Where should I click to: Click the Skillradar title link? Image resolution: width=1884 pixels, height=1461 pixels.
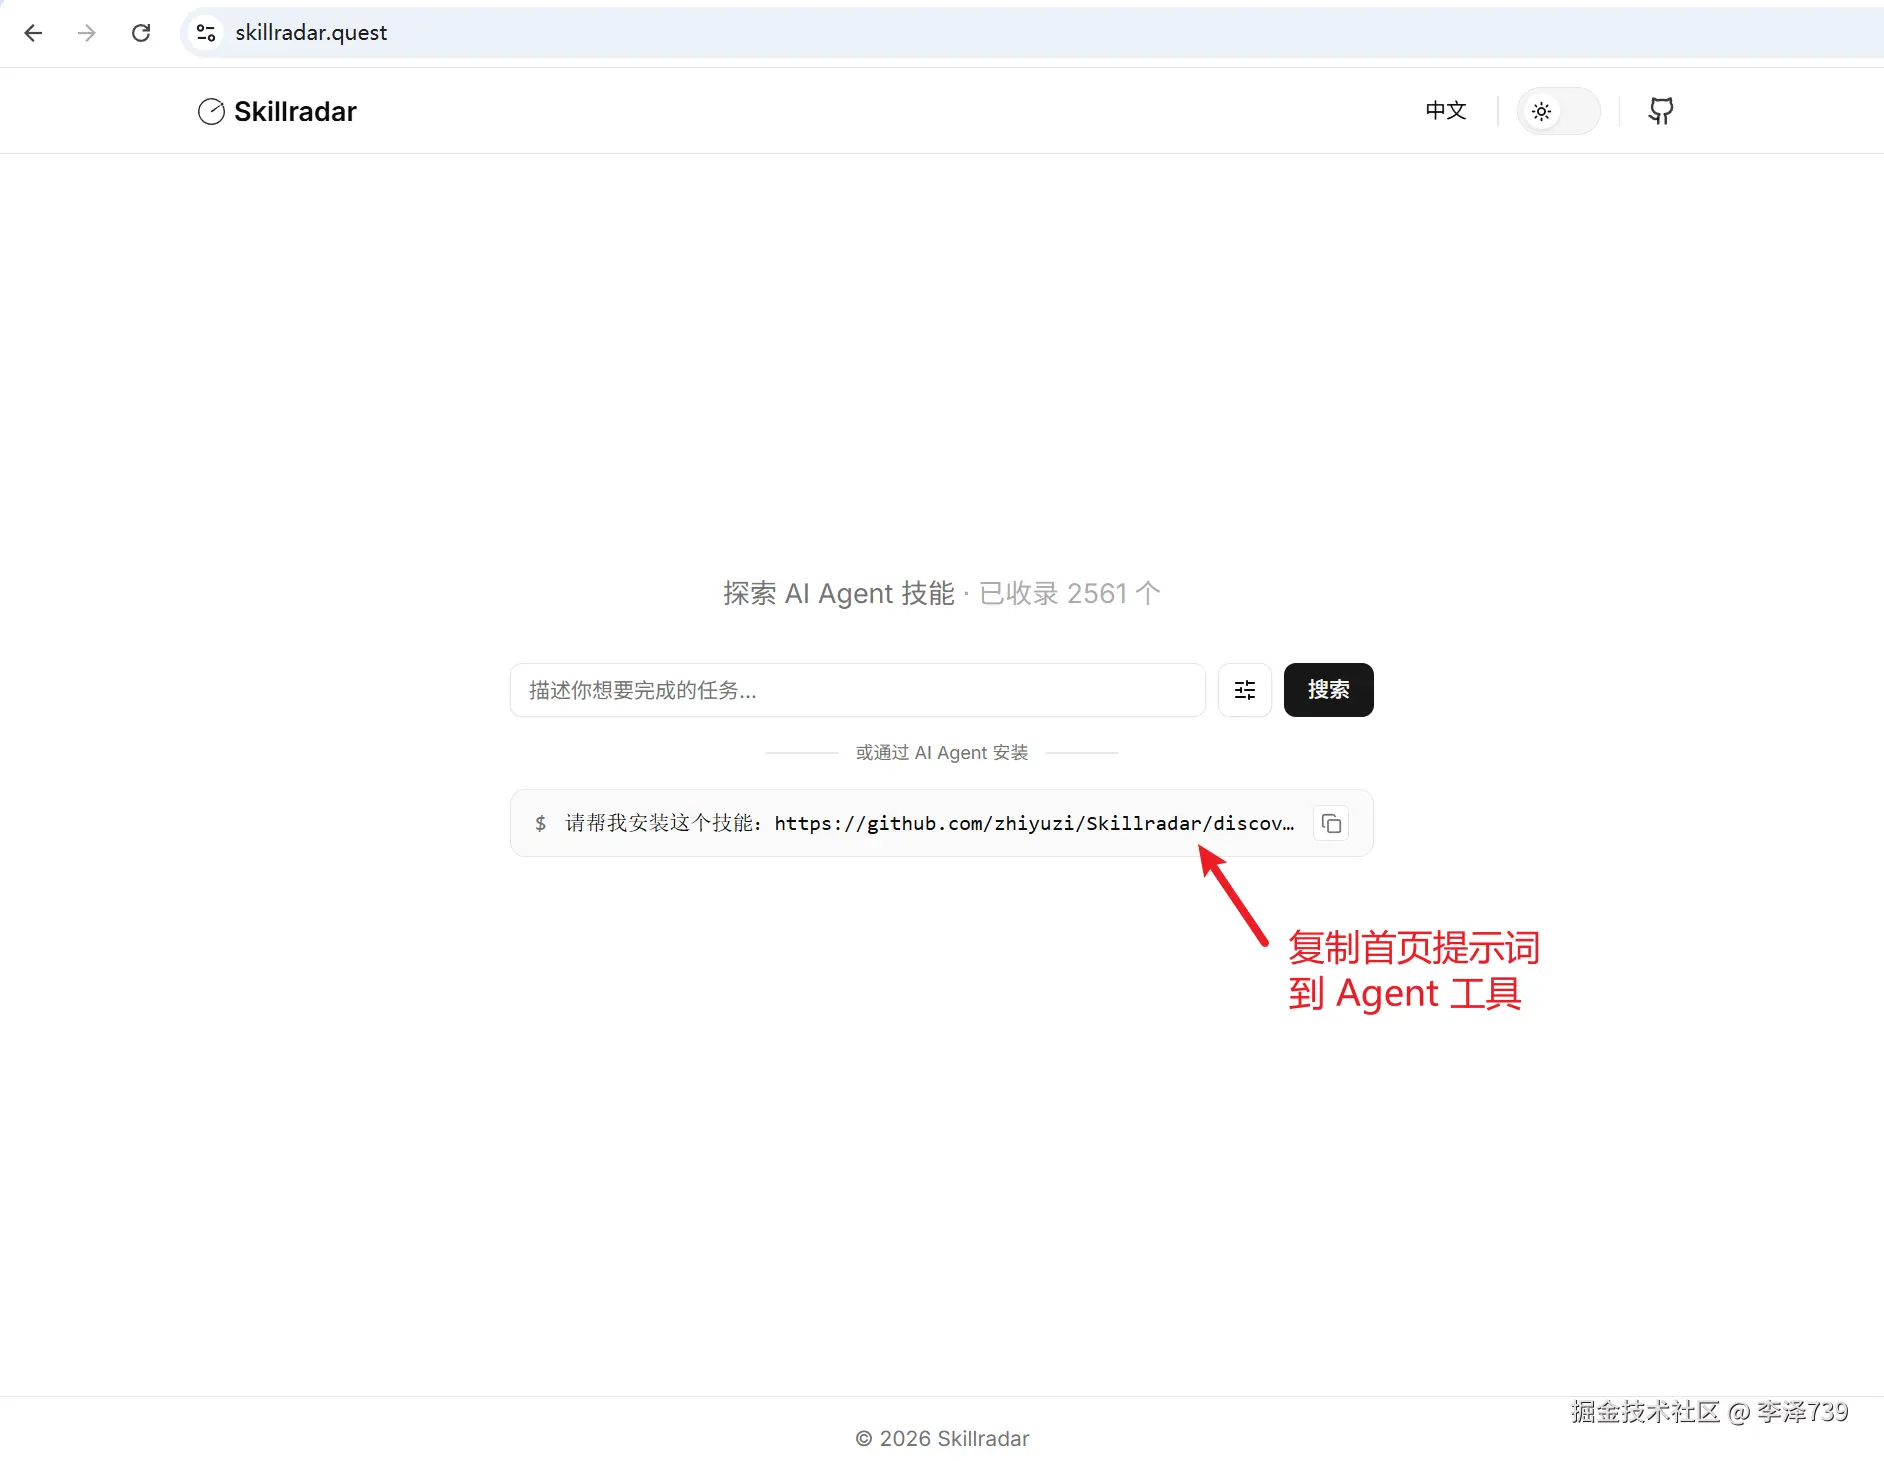pyautogui.click(x=295, y=111)
